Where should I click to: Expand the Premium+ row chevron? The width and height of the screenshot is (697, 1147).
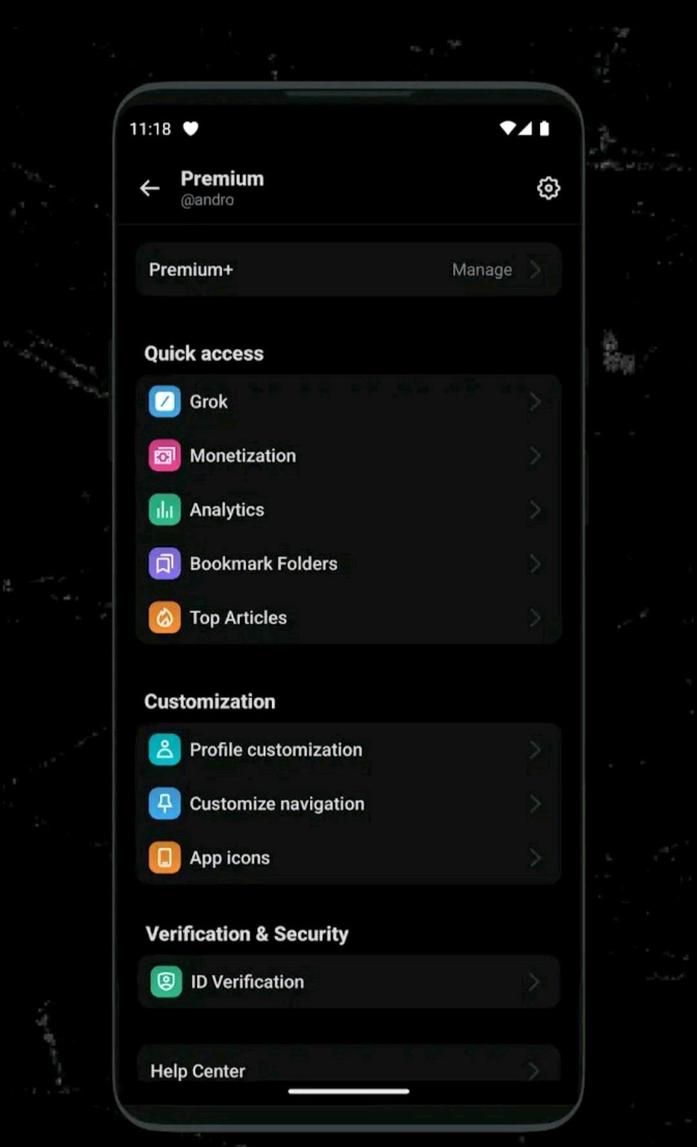tap(535, 269)
